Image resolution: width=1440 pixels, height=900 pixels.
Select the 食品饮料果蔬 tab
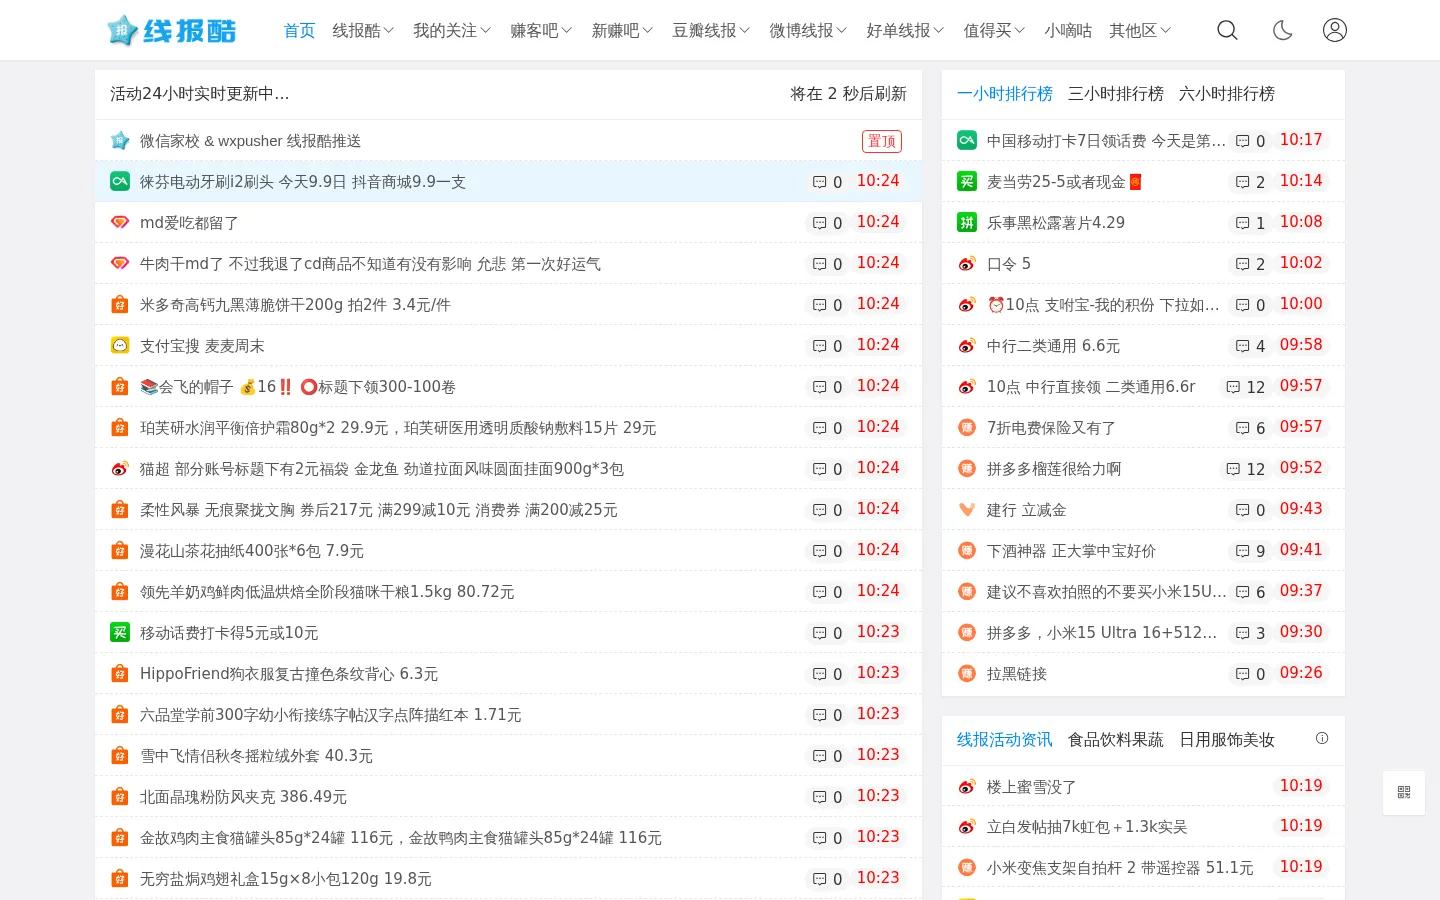click(1116, 739)
